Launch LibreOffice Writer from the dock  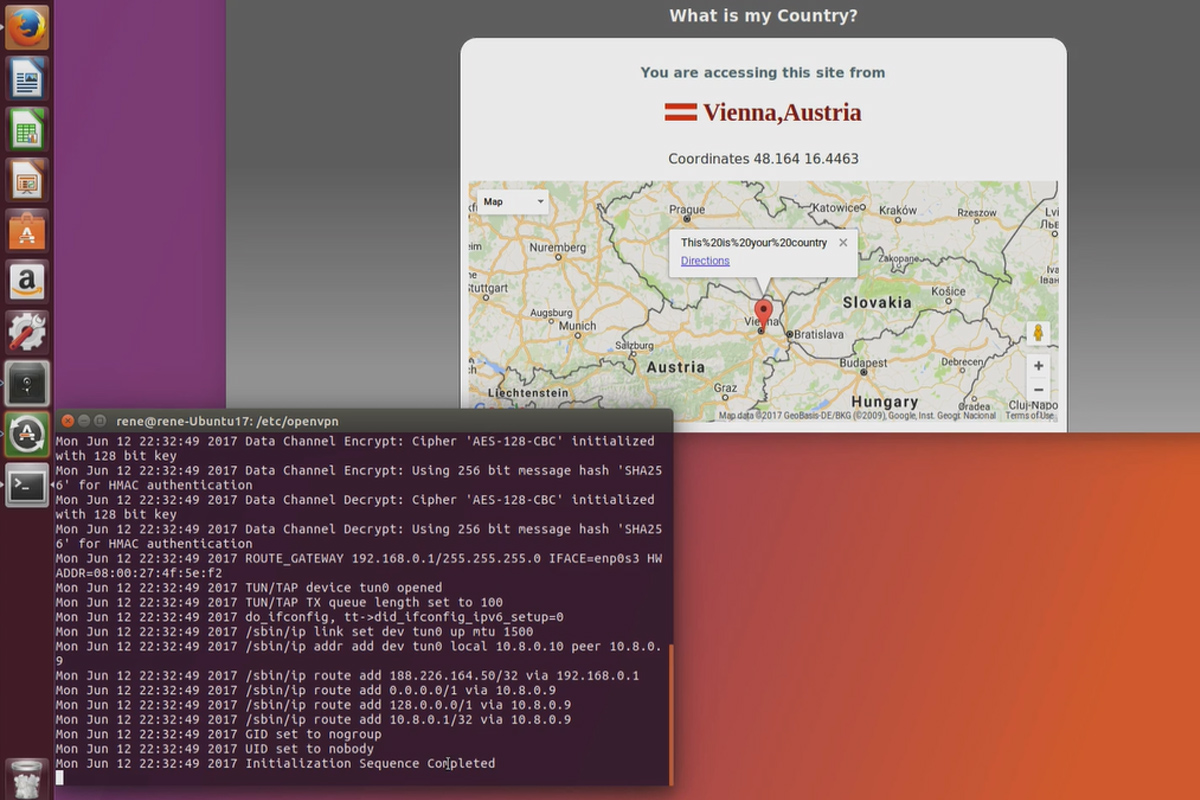click(x=27, y=78)
